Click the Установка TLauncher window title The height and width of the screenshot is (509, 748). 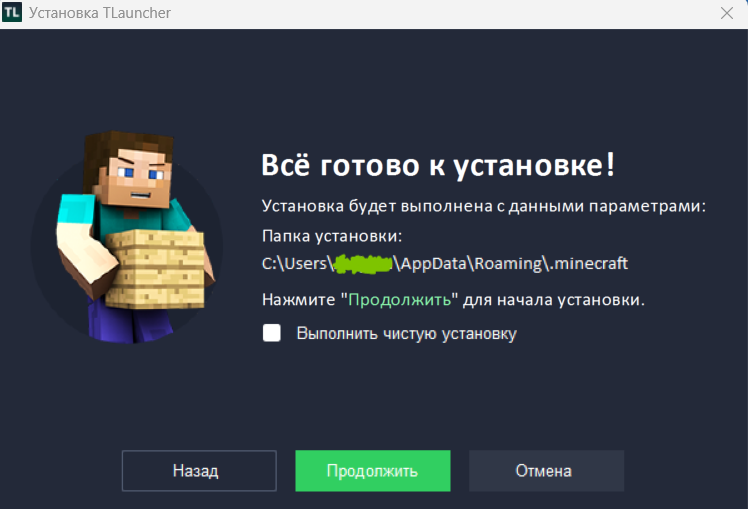coord(100,13)
